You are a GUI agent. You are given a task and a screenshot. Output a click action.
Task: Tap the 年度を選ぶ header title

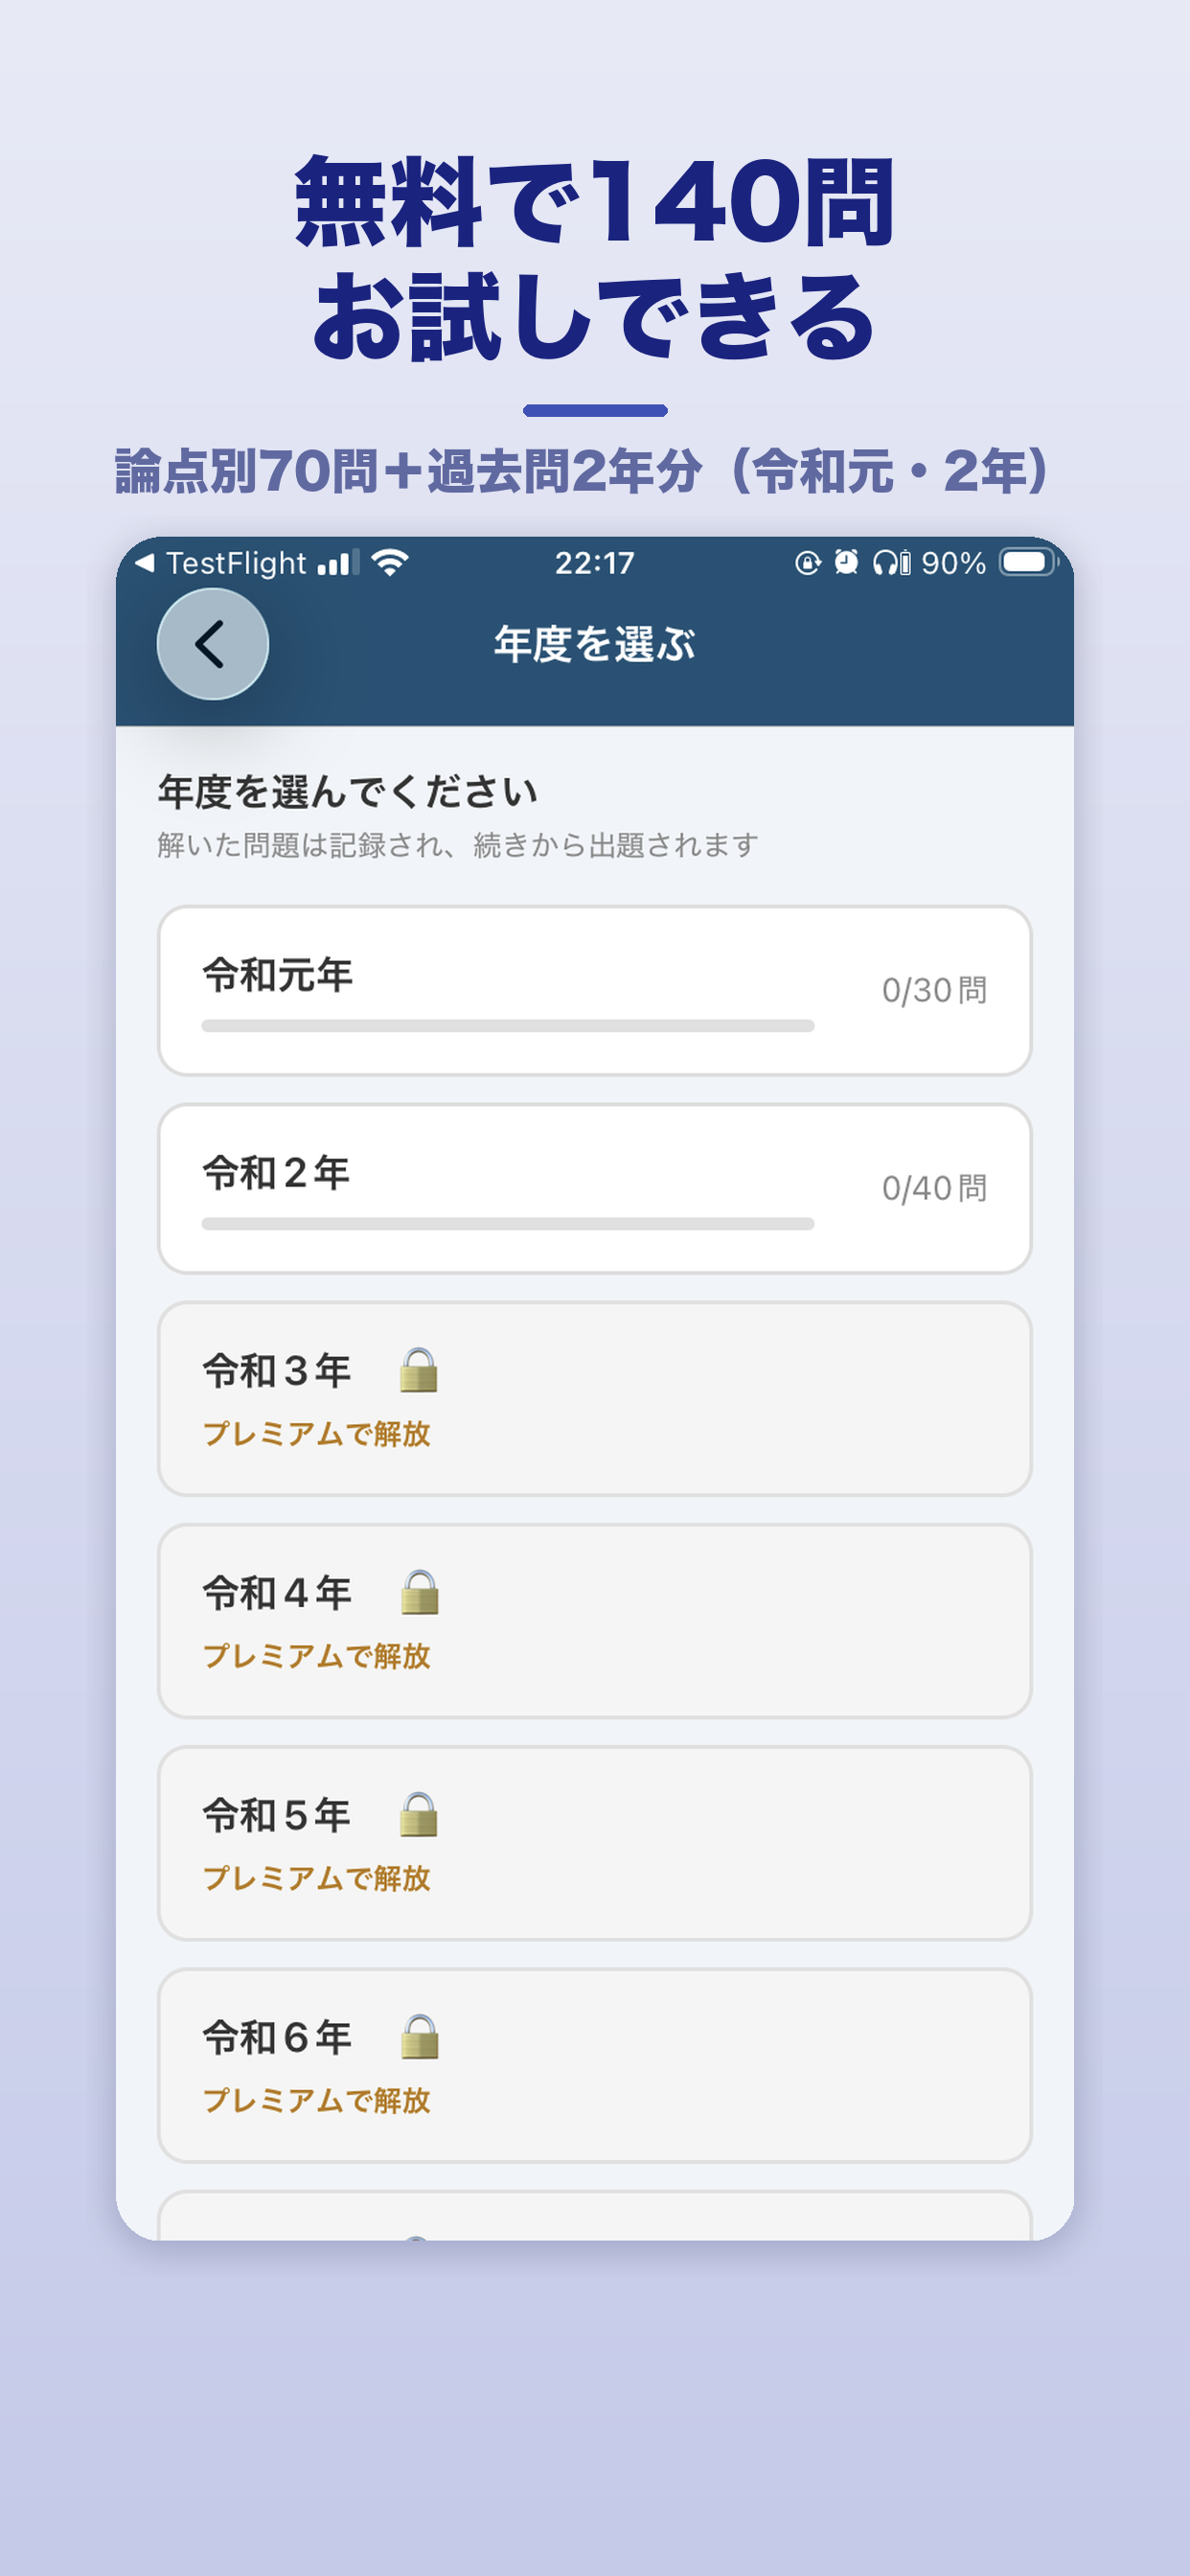595,644
